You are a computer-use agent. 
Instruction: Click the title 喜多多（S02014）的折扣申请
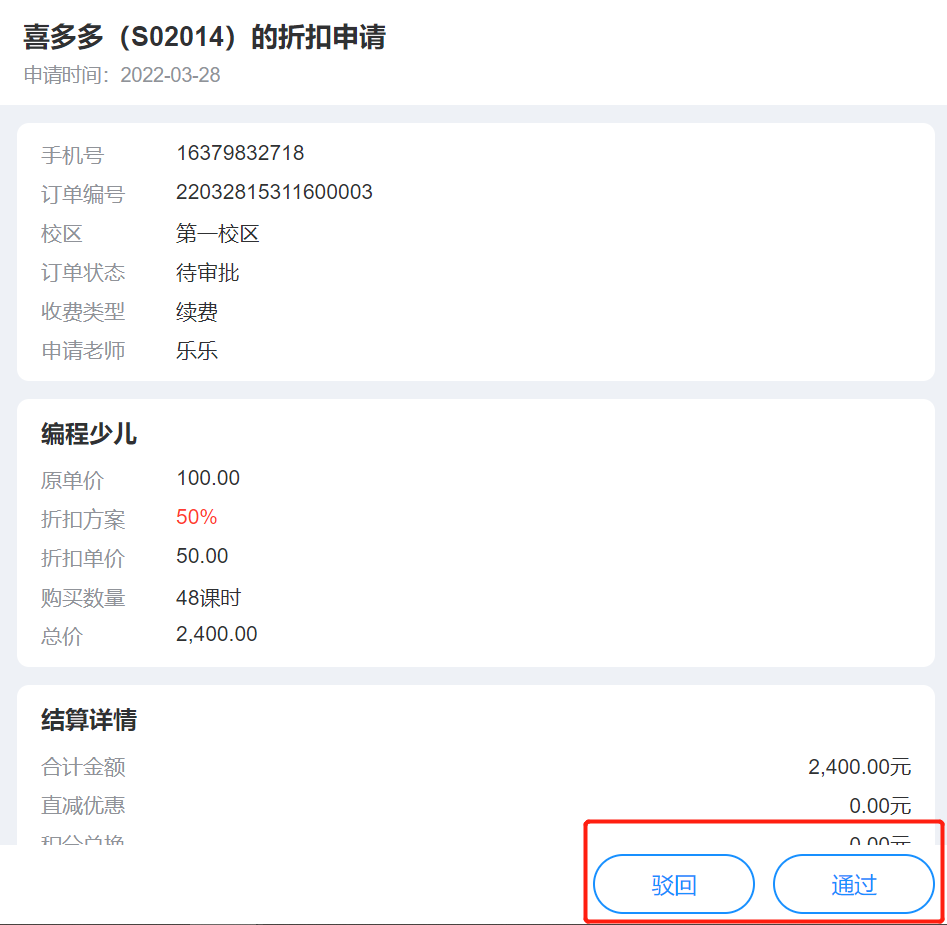click(204, 36)
